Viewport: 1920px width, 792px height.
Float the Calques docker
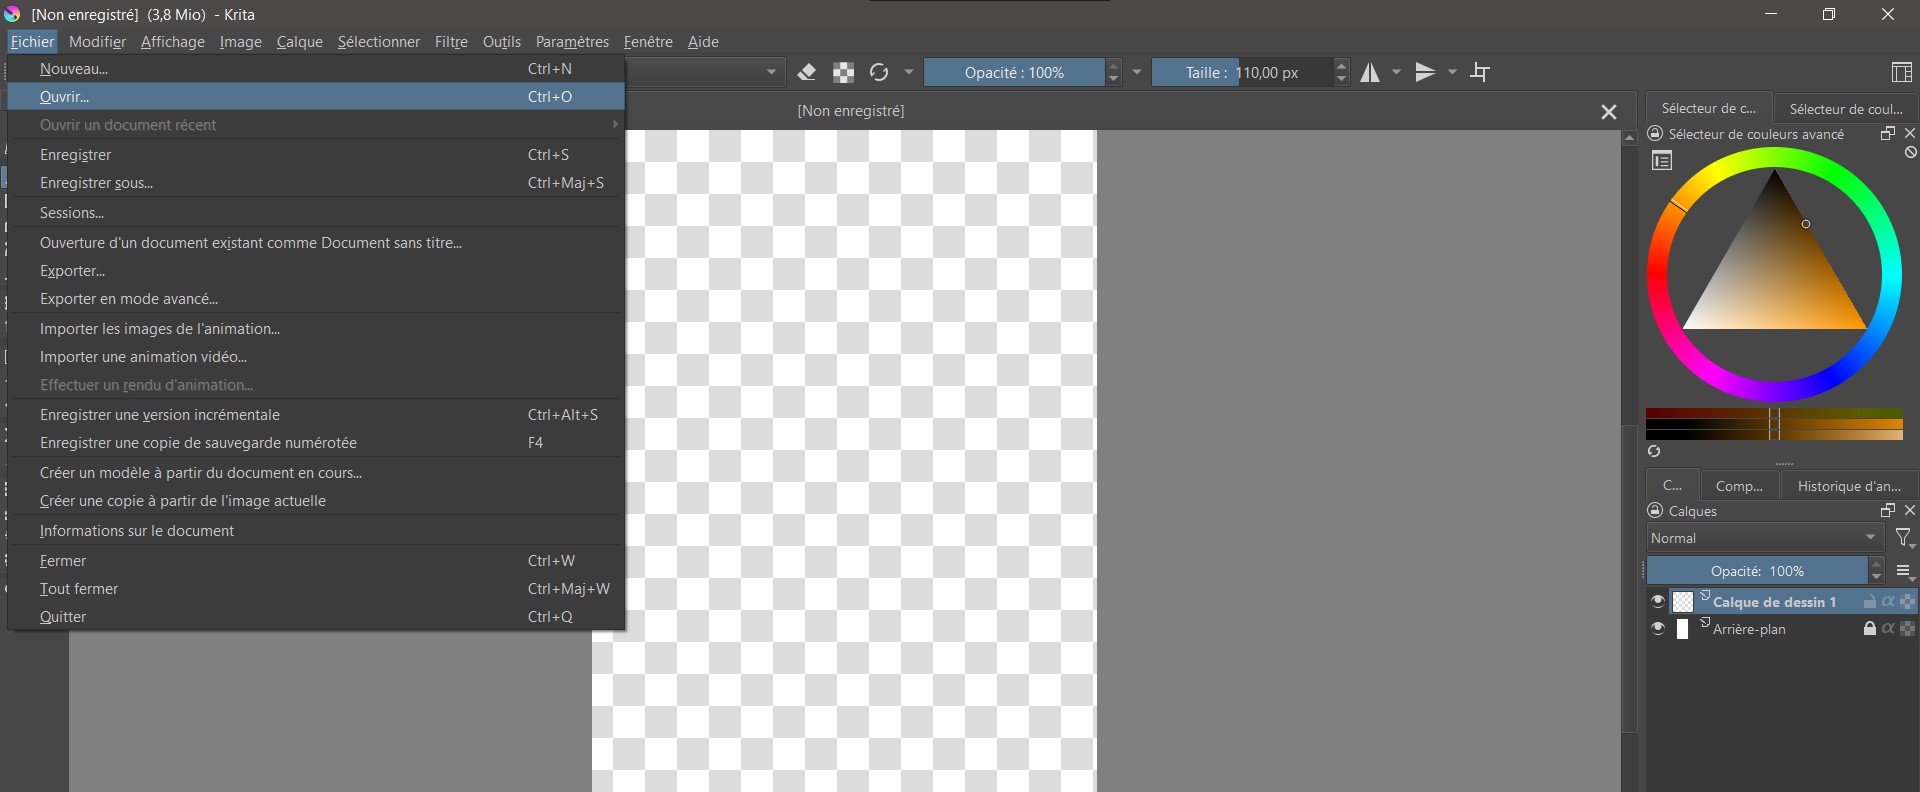click(1888, 510)
